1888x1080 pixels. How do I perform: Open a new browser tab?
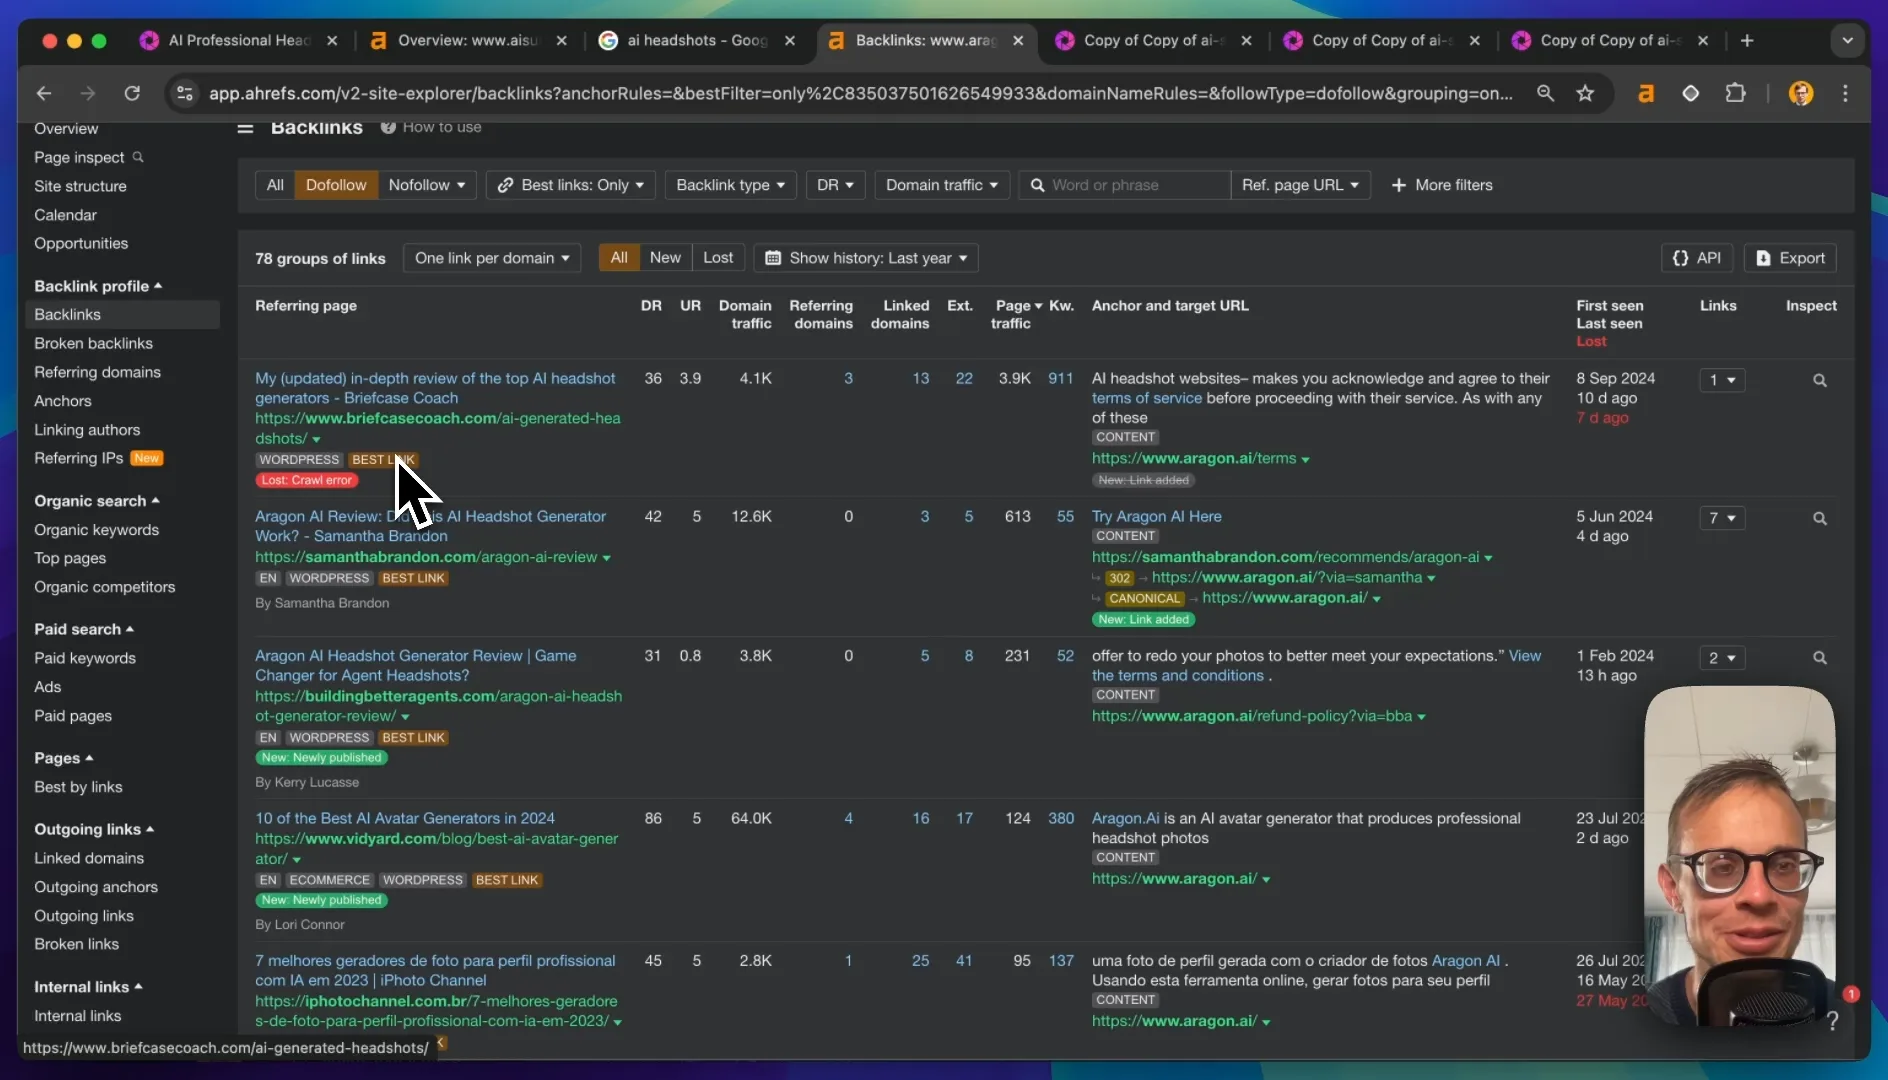pyautogui.click(x=1747, y=40)
